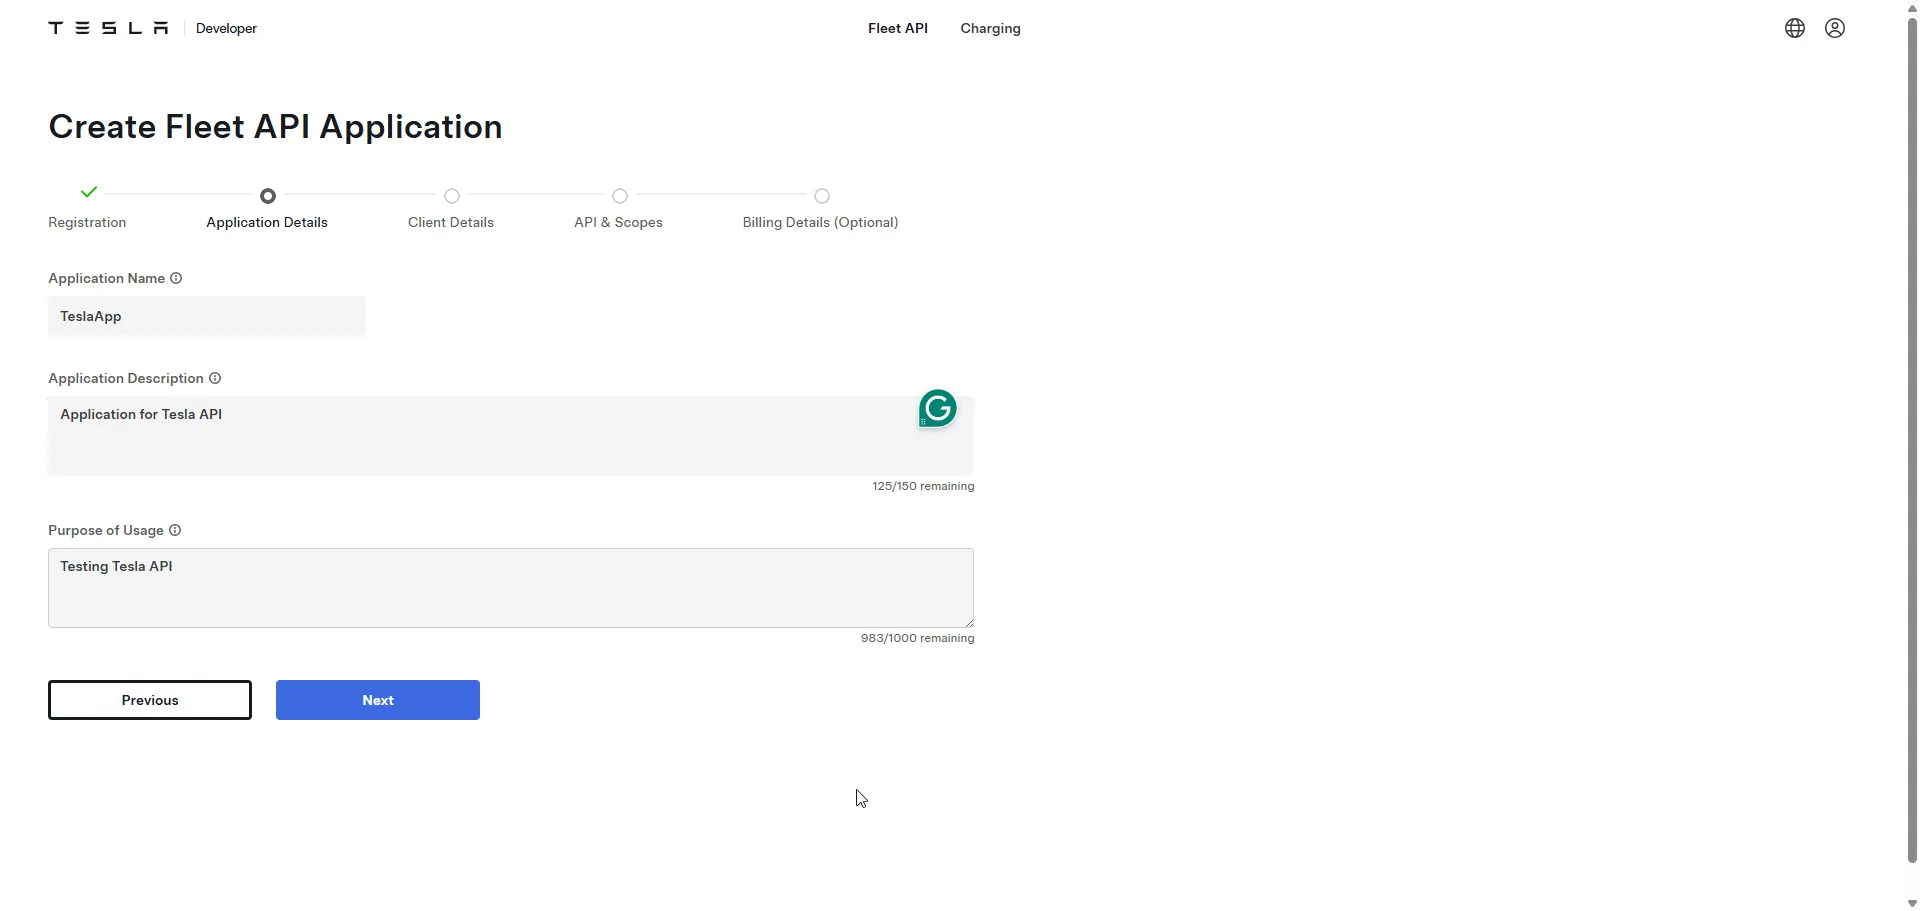Select the Application Details step circle
This screenshot has width=1920, height=911.
point(268,196)
